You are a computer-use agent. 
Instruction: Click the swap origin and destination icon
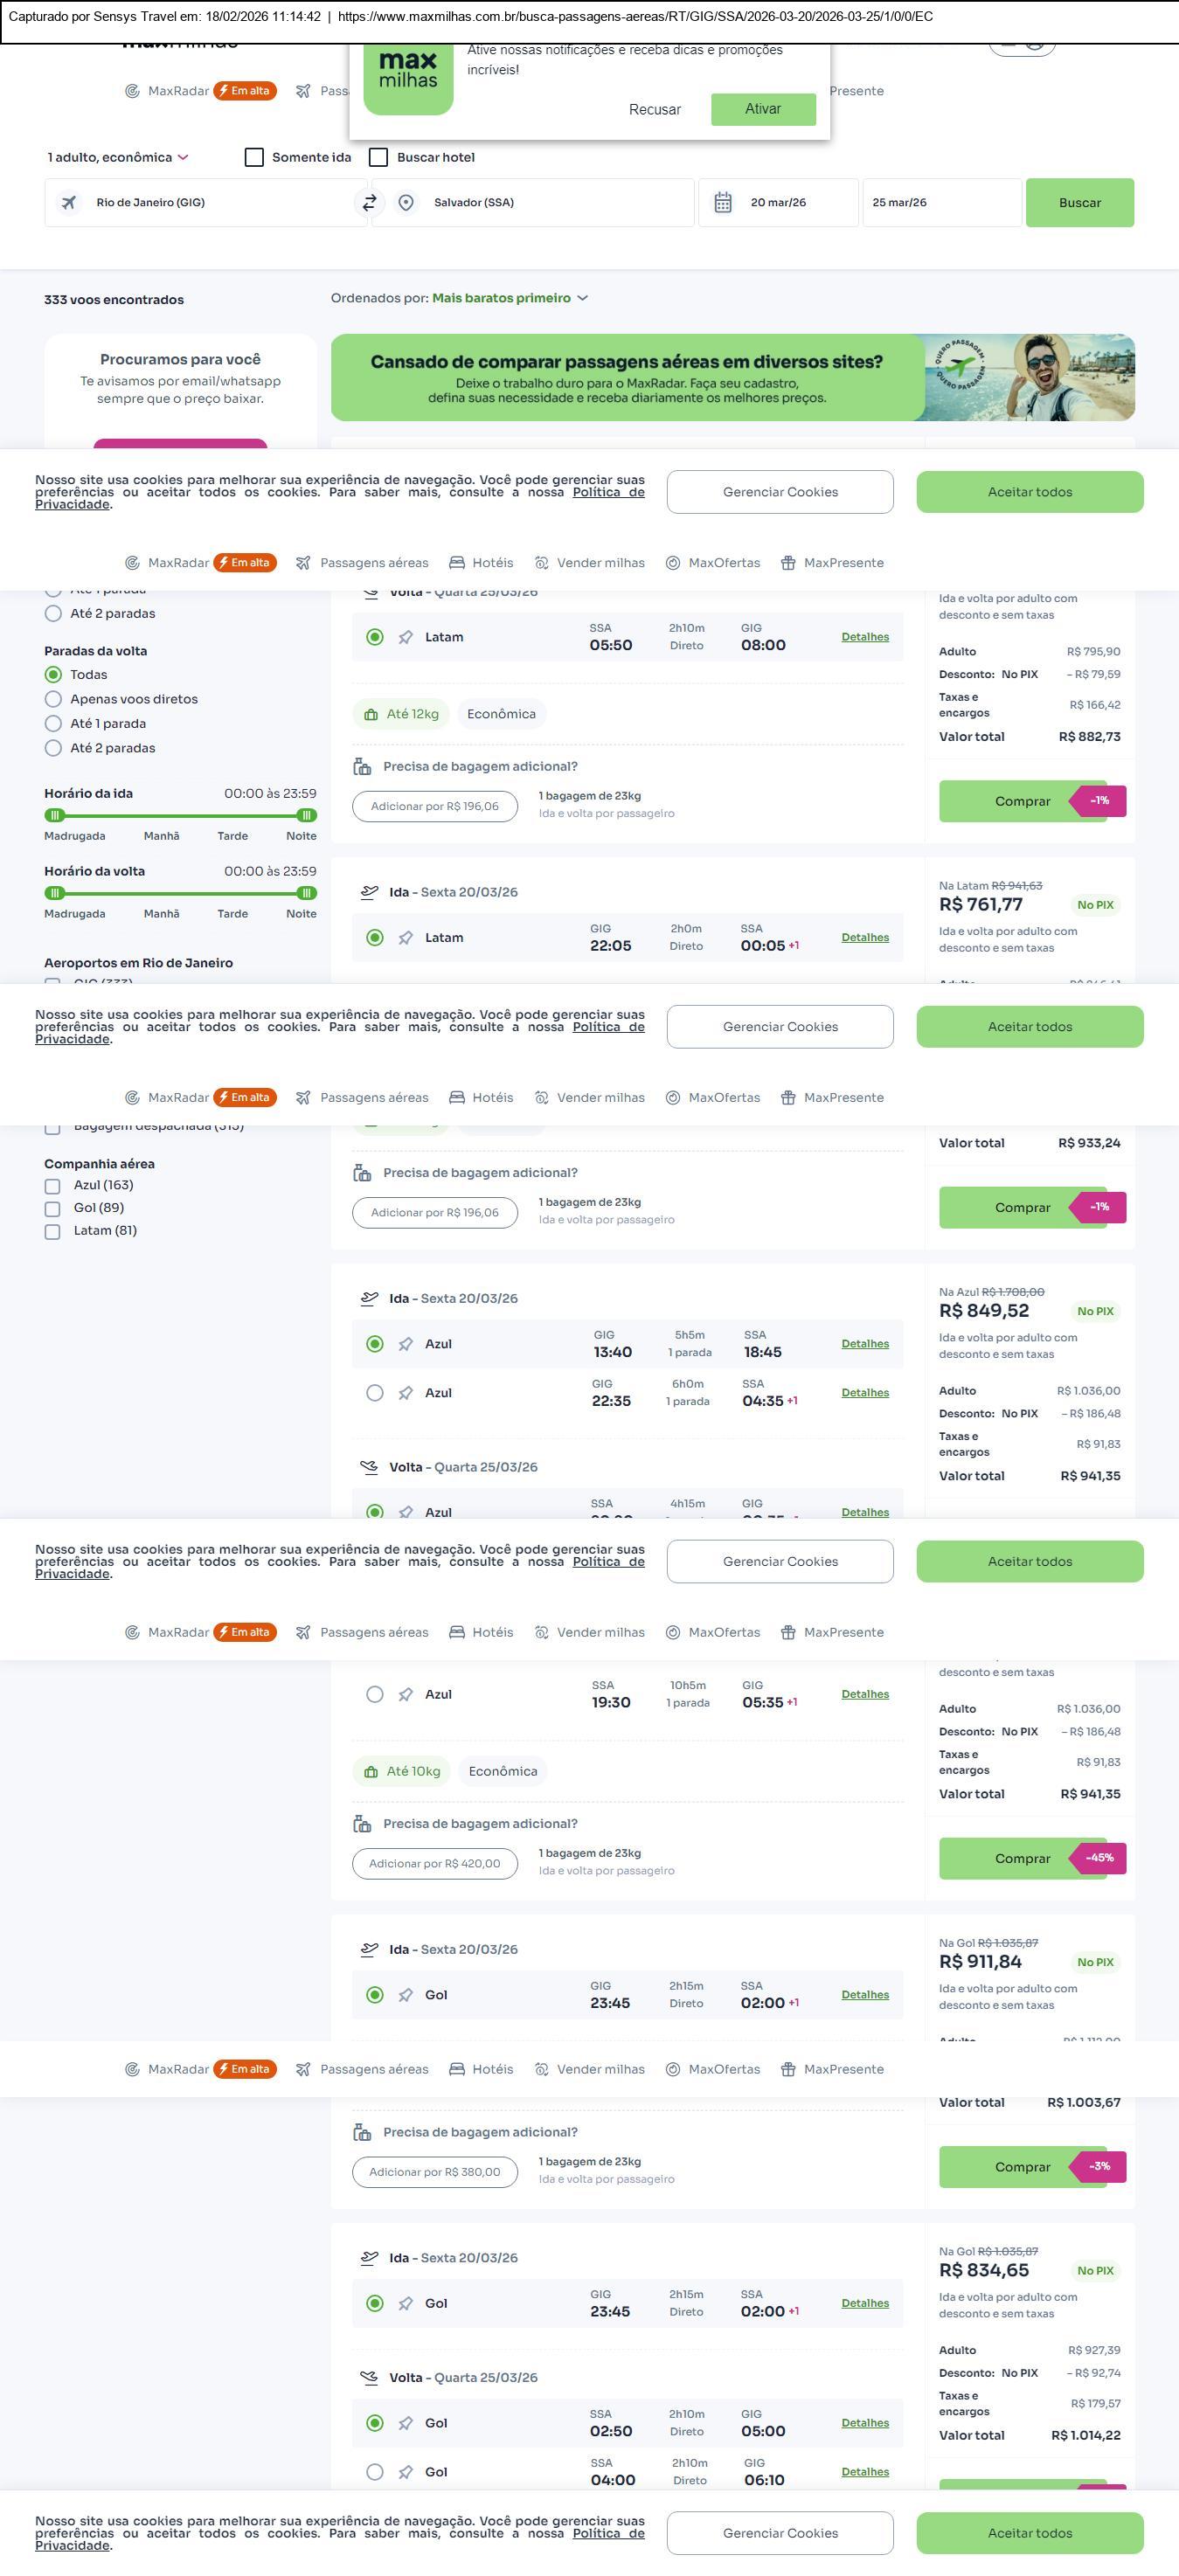[369, 203]
